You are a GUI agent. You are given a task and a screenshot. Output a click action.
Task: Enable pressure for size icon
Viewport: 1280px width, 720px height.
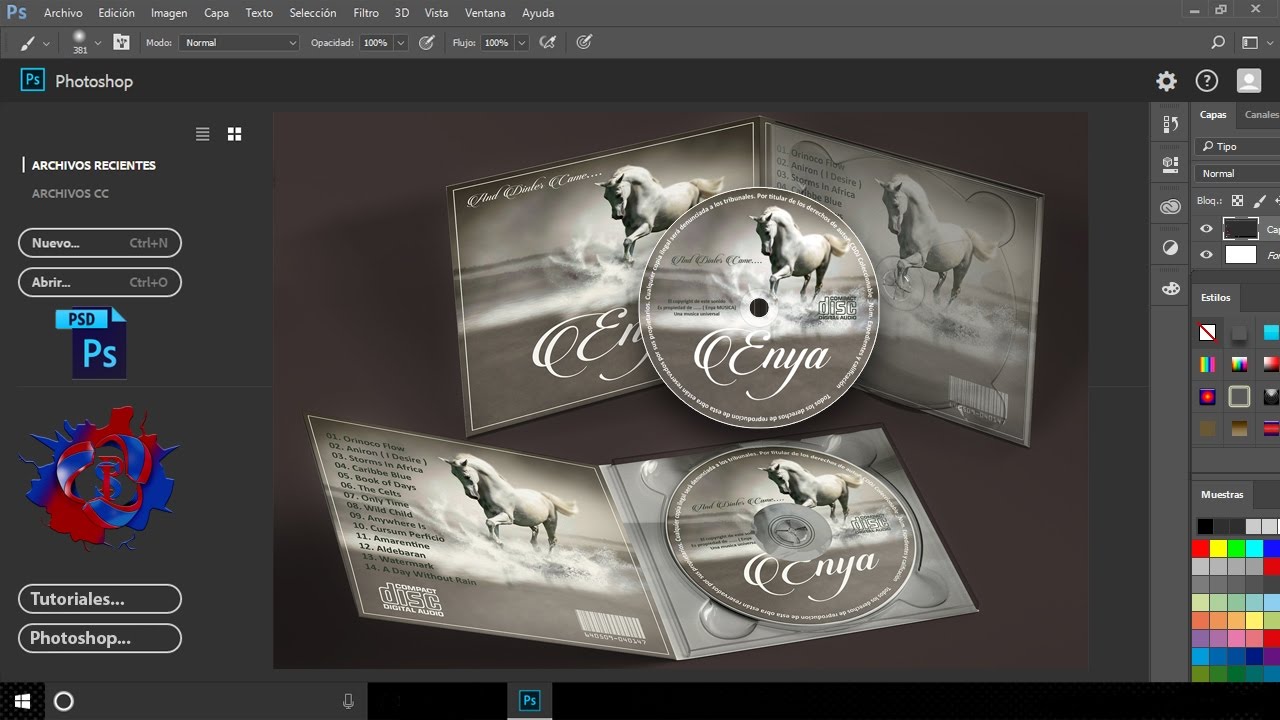(x=584, y=42)
